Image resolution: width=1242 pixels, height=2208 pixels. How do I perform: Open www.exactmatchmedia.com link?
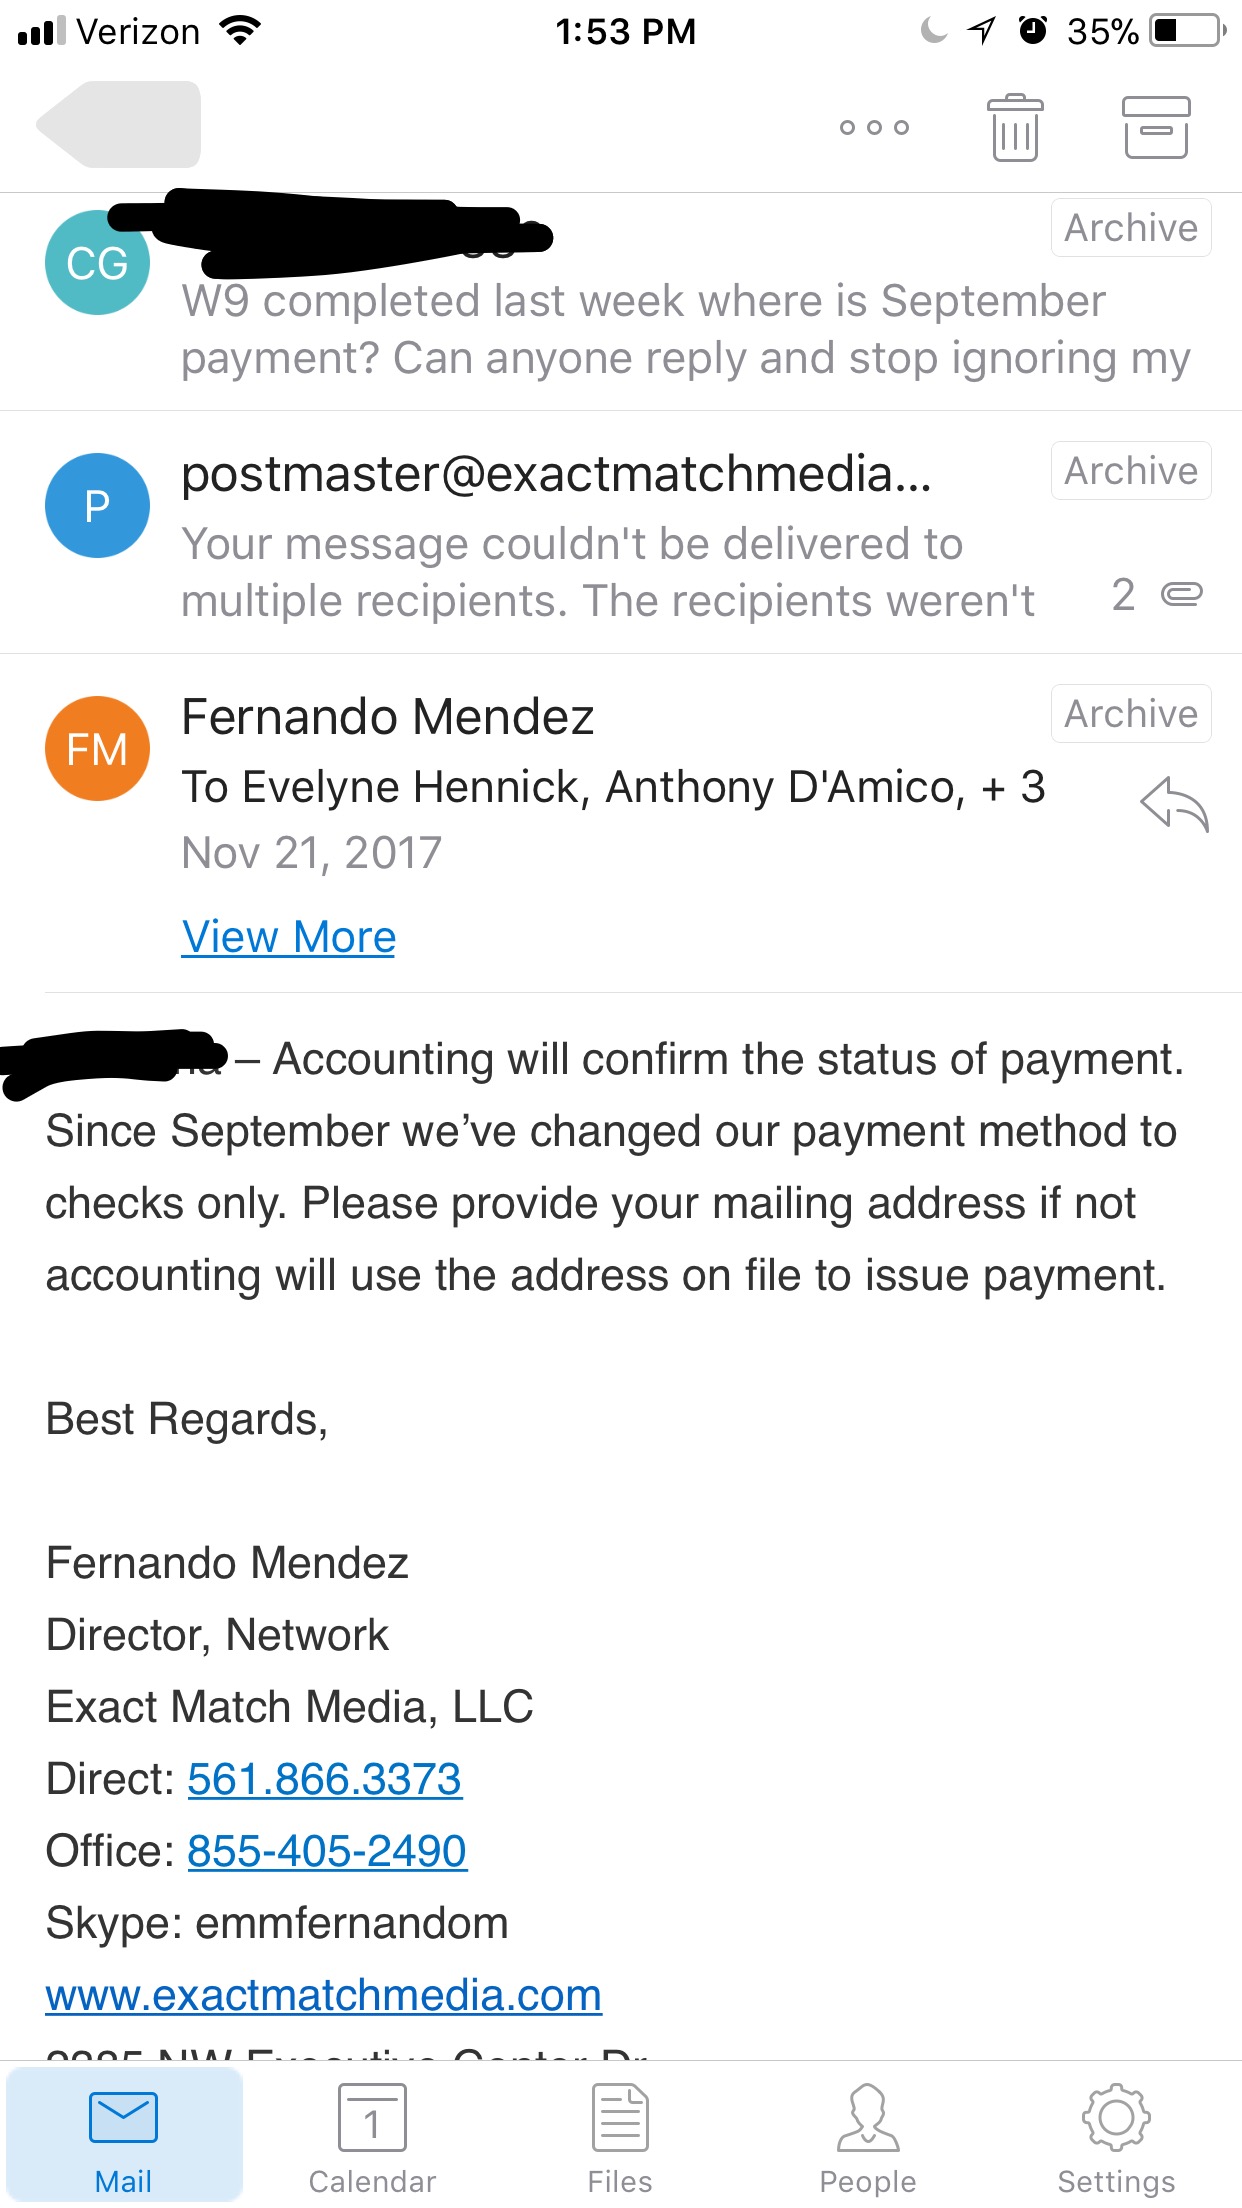[x=324, y=1995]
